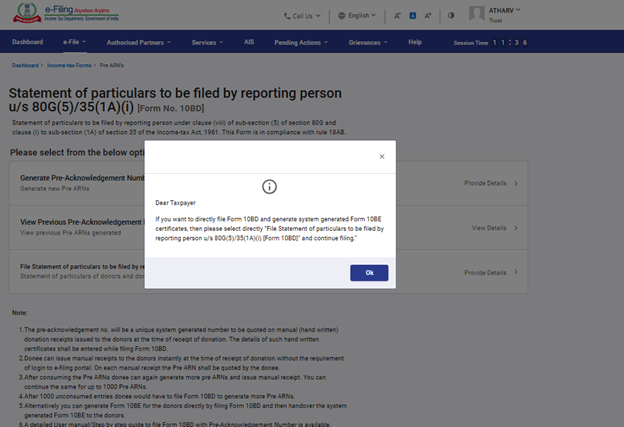Open the e-File menu
The image size is (624, 427).
(74, 42)
